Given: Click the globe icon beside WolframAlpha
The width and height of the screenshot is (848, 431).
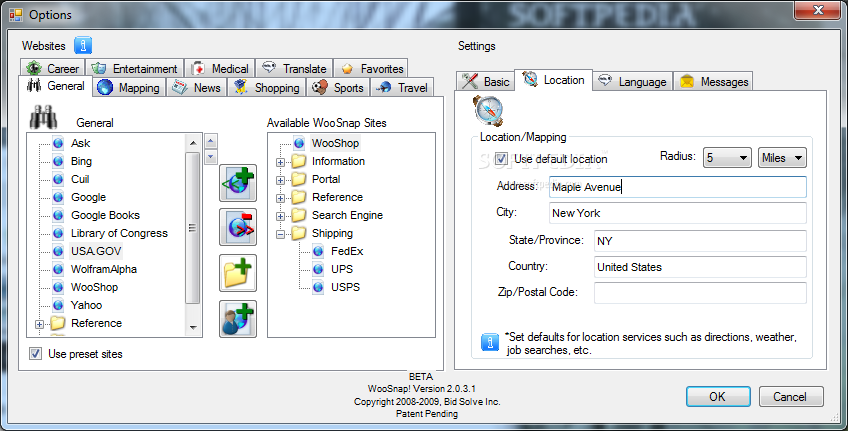Looking at the screenshot, I should (x=58, y=269).
